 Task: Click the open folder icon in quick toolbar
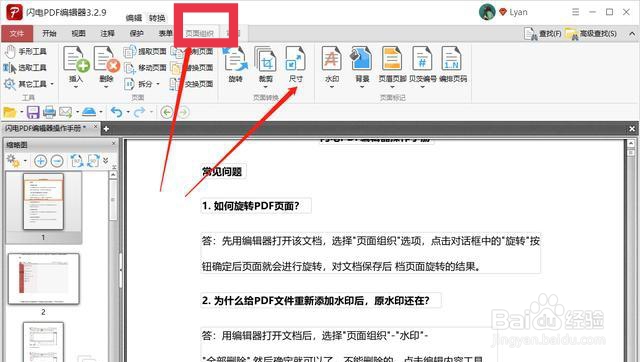click(x=10, y=112)
